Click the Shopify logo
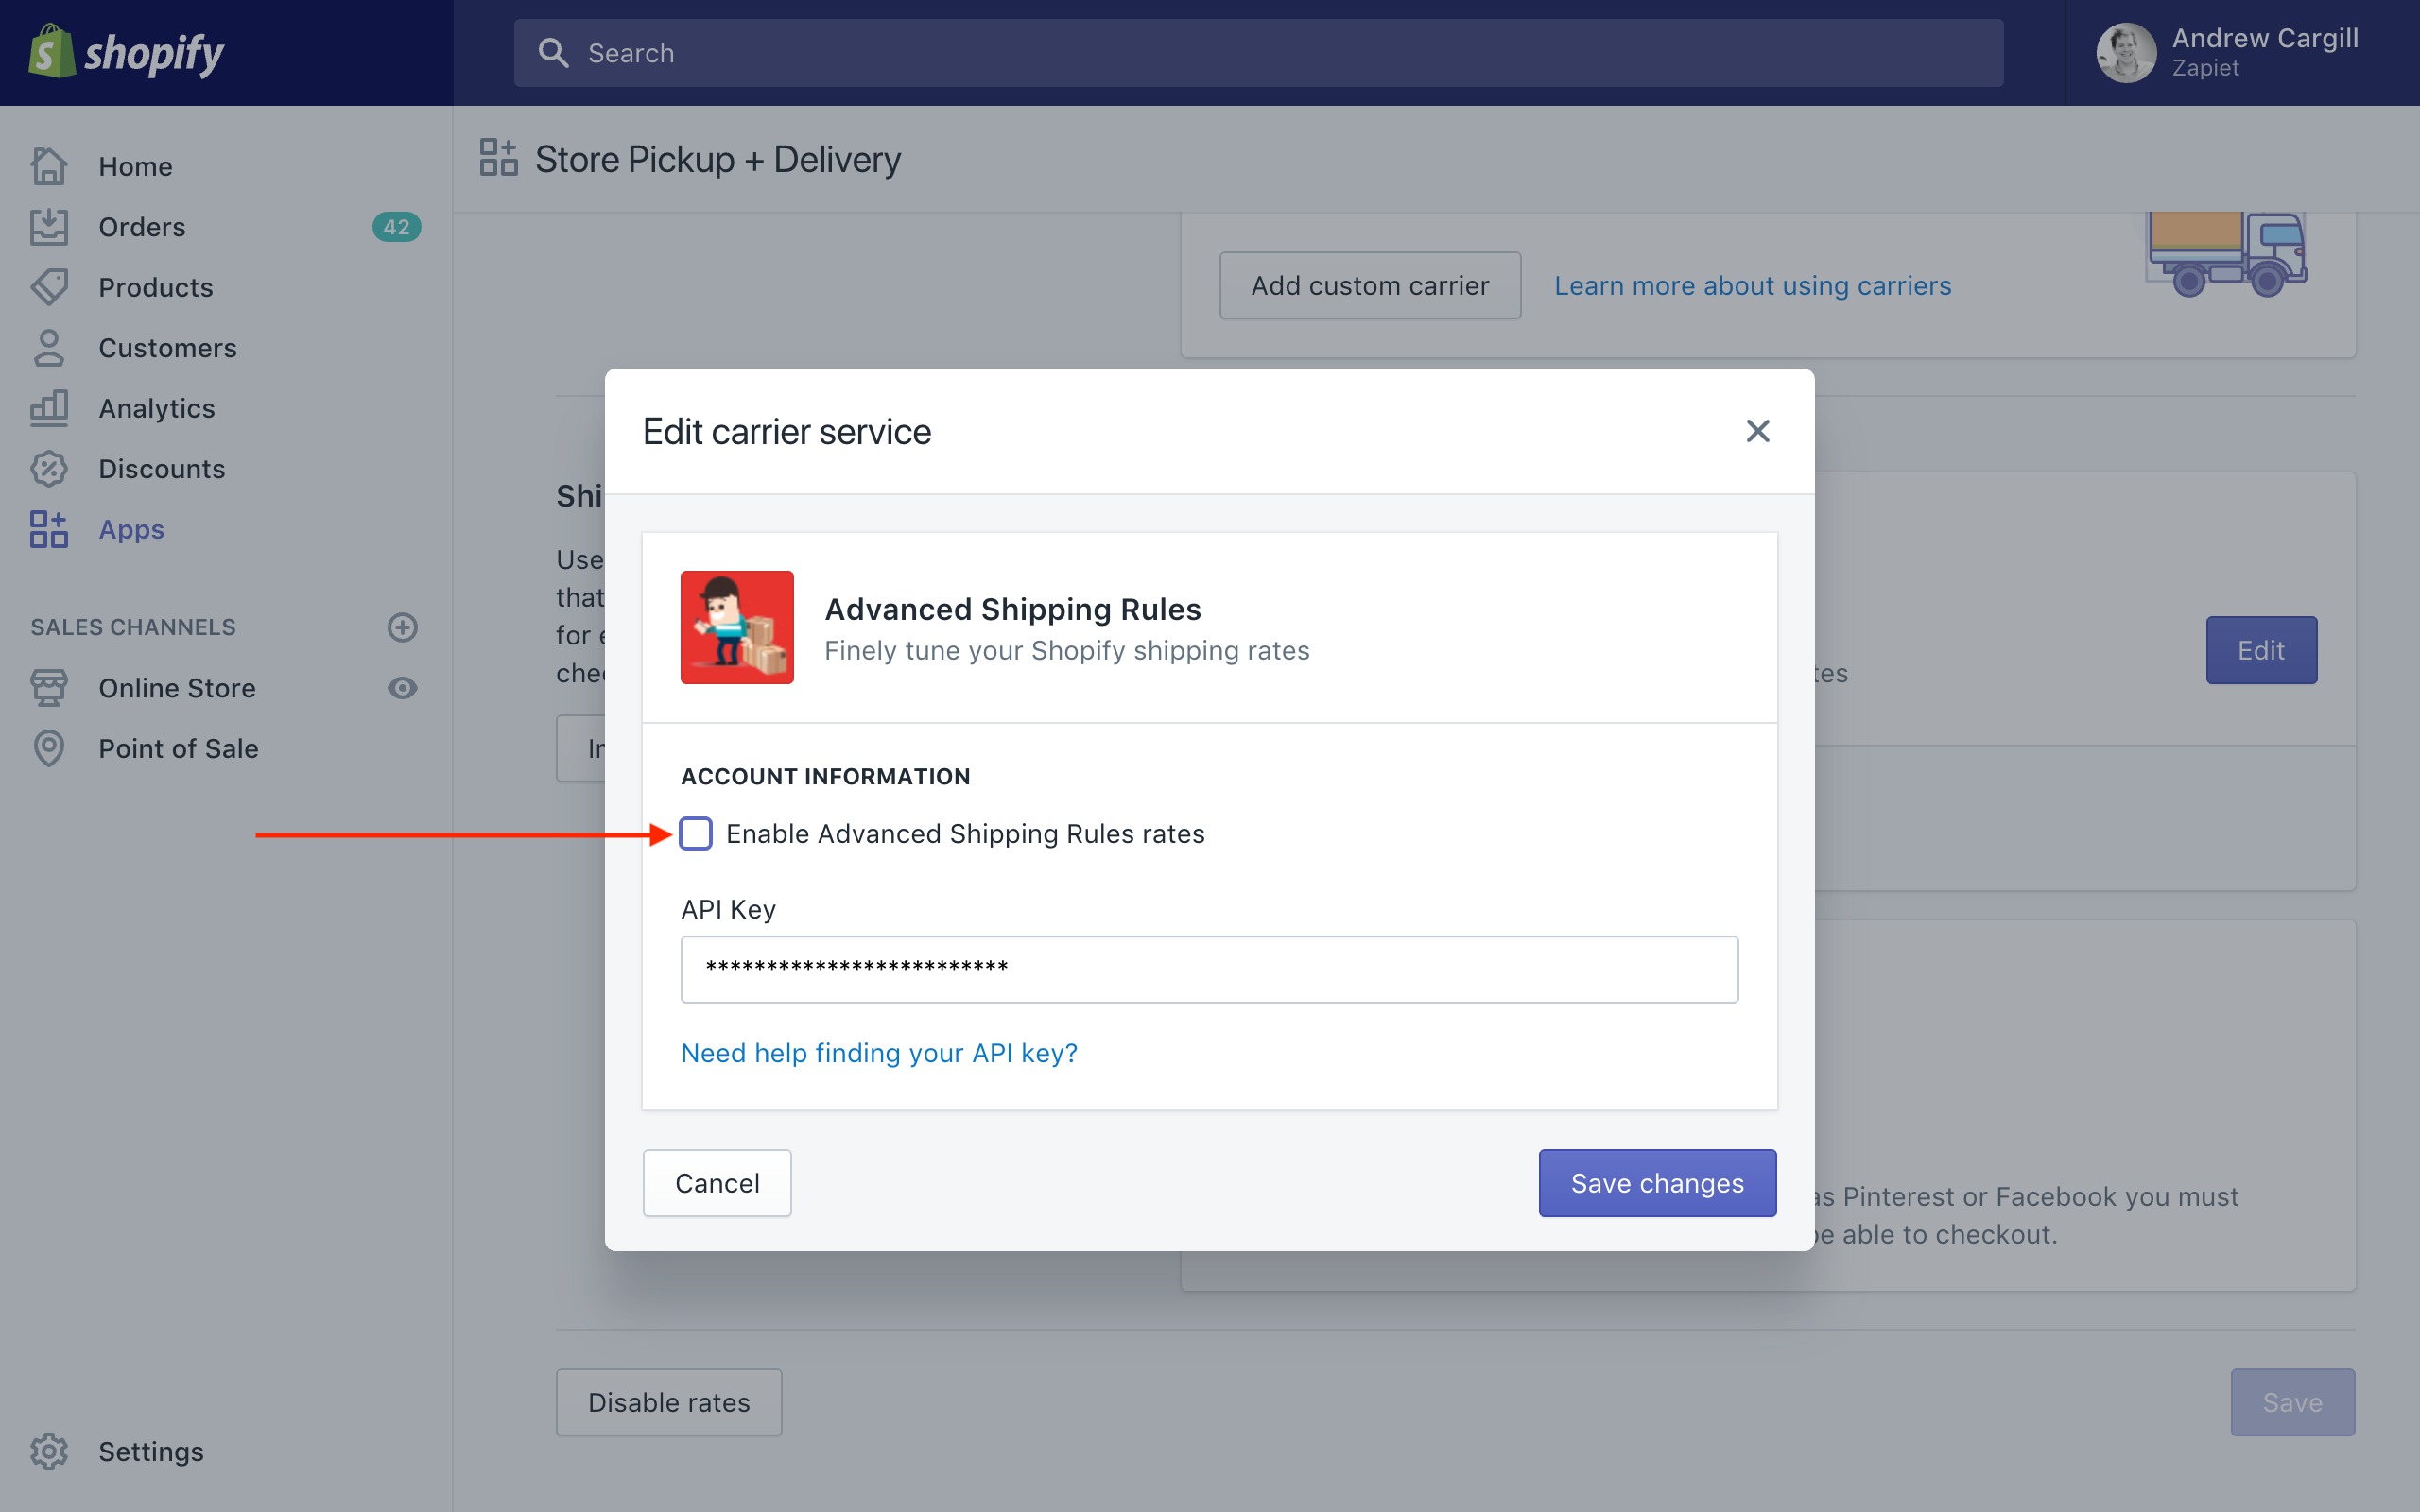This screenshot has height=1512, width=2420. click(x=126, y=52)
